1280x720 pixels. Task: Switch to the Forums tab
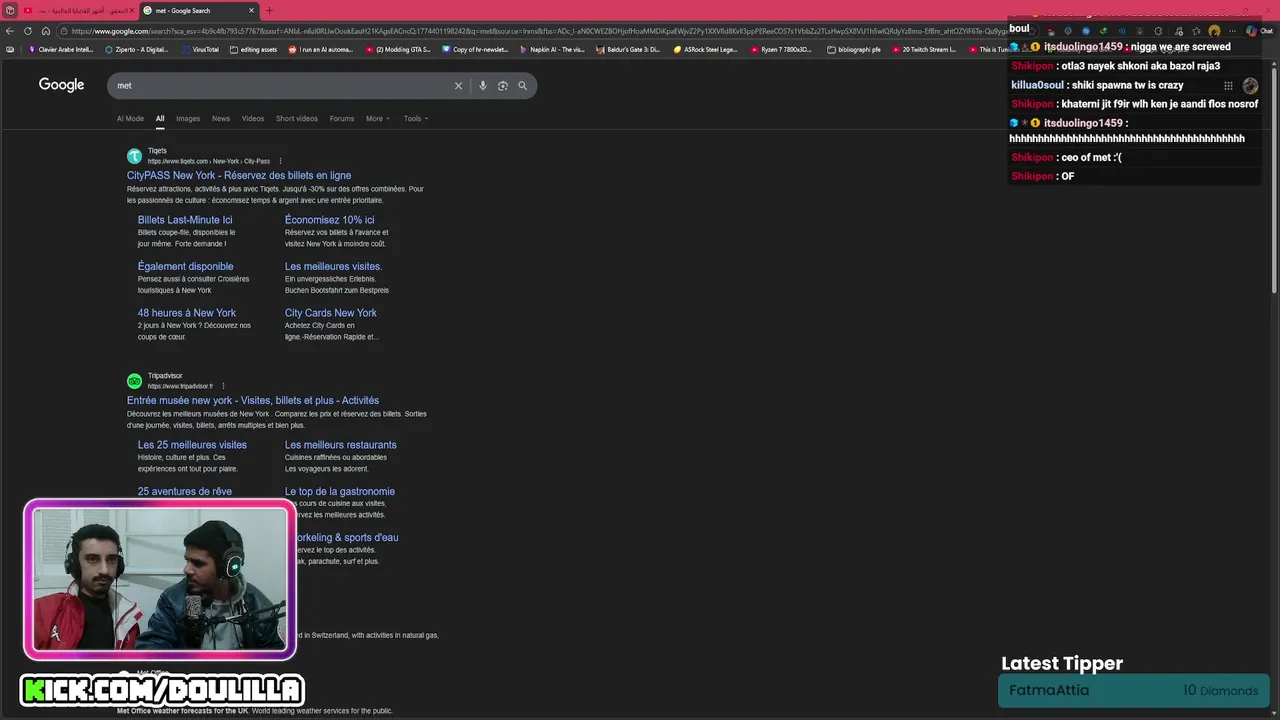point(342,119)
